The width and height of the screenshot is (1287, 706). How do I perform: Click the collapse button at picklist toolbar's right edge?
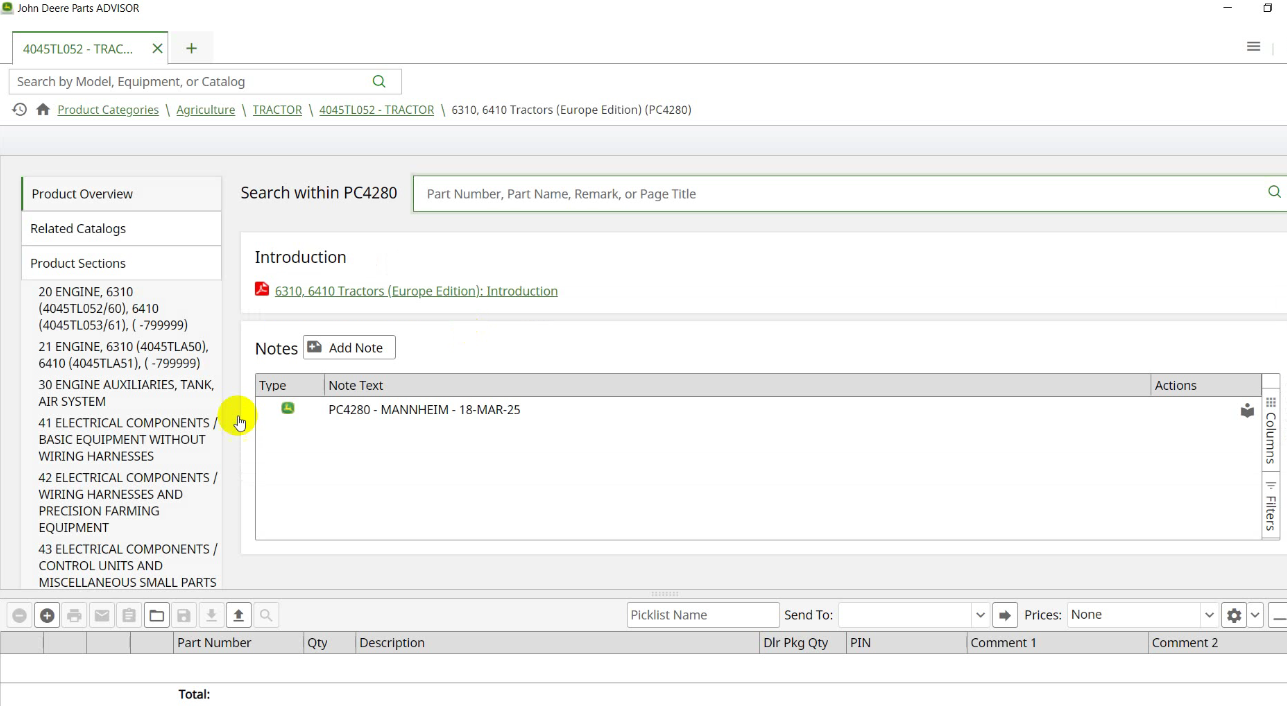point(1278,615)
